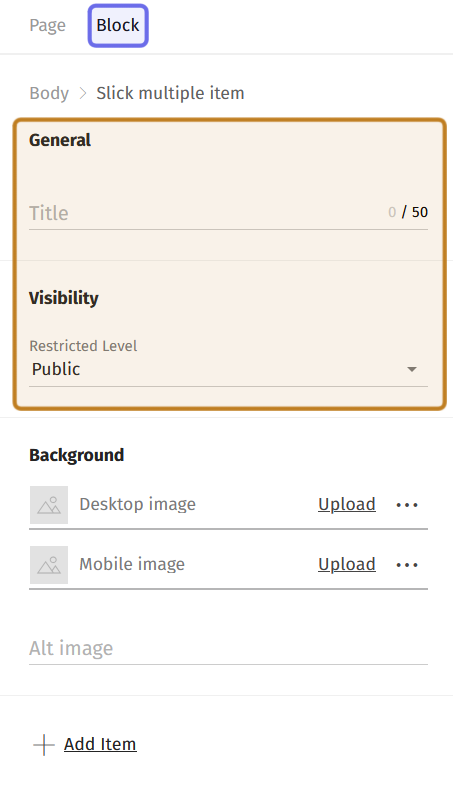Viewport: 453px width, 794px height.
Task: Switch to the Page tab
Action: click(48, 25)
